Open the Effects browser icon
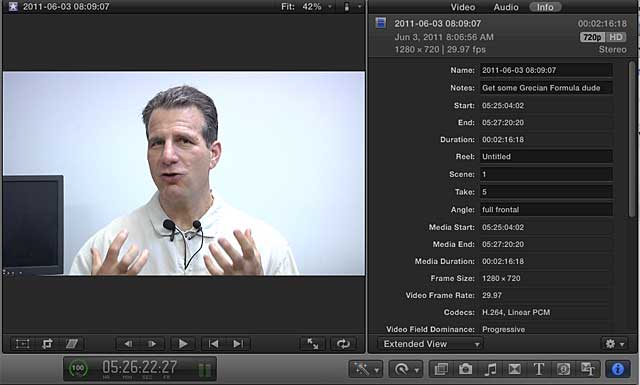This screenshot has width=640, height=385. [x=441, y=369]
